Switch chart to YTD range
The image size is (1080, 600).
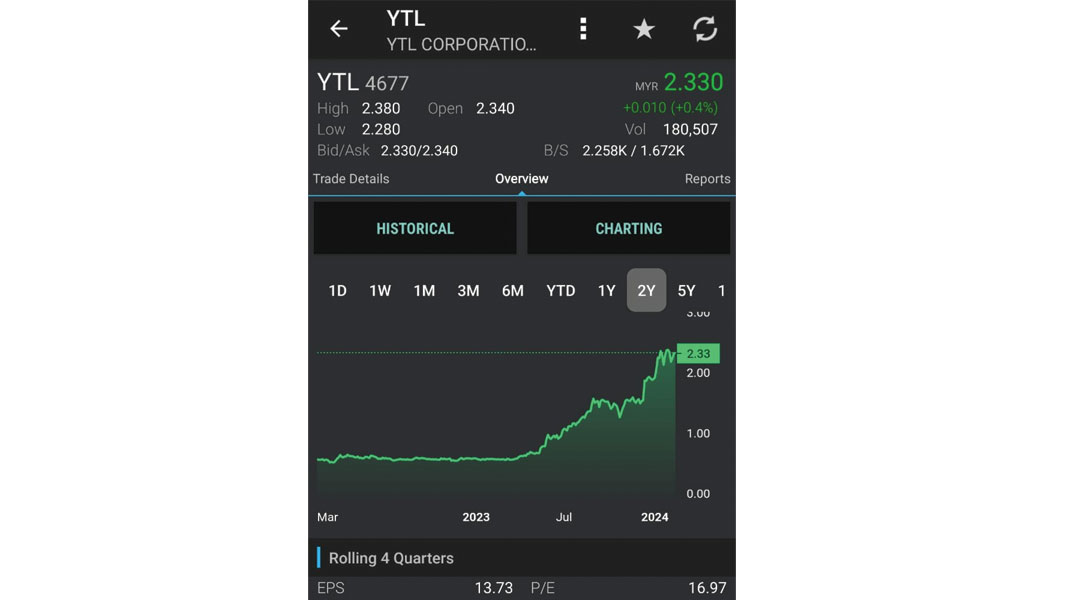[x=561, y=291]
